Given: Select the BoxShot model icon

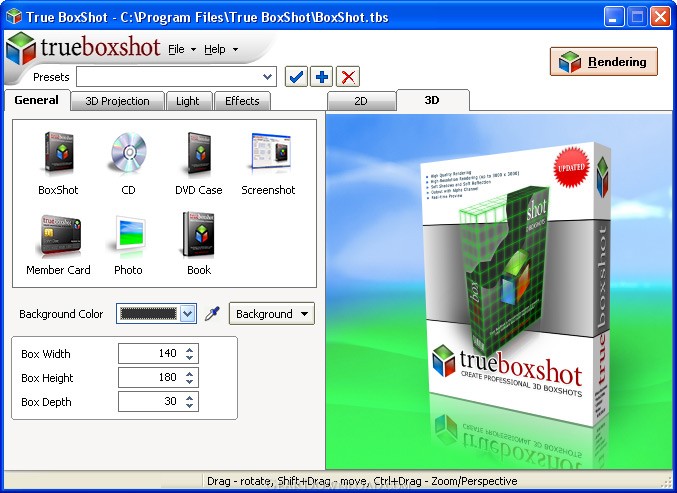Looking at the screenshot, I should 59,154.
